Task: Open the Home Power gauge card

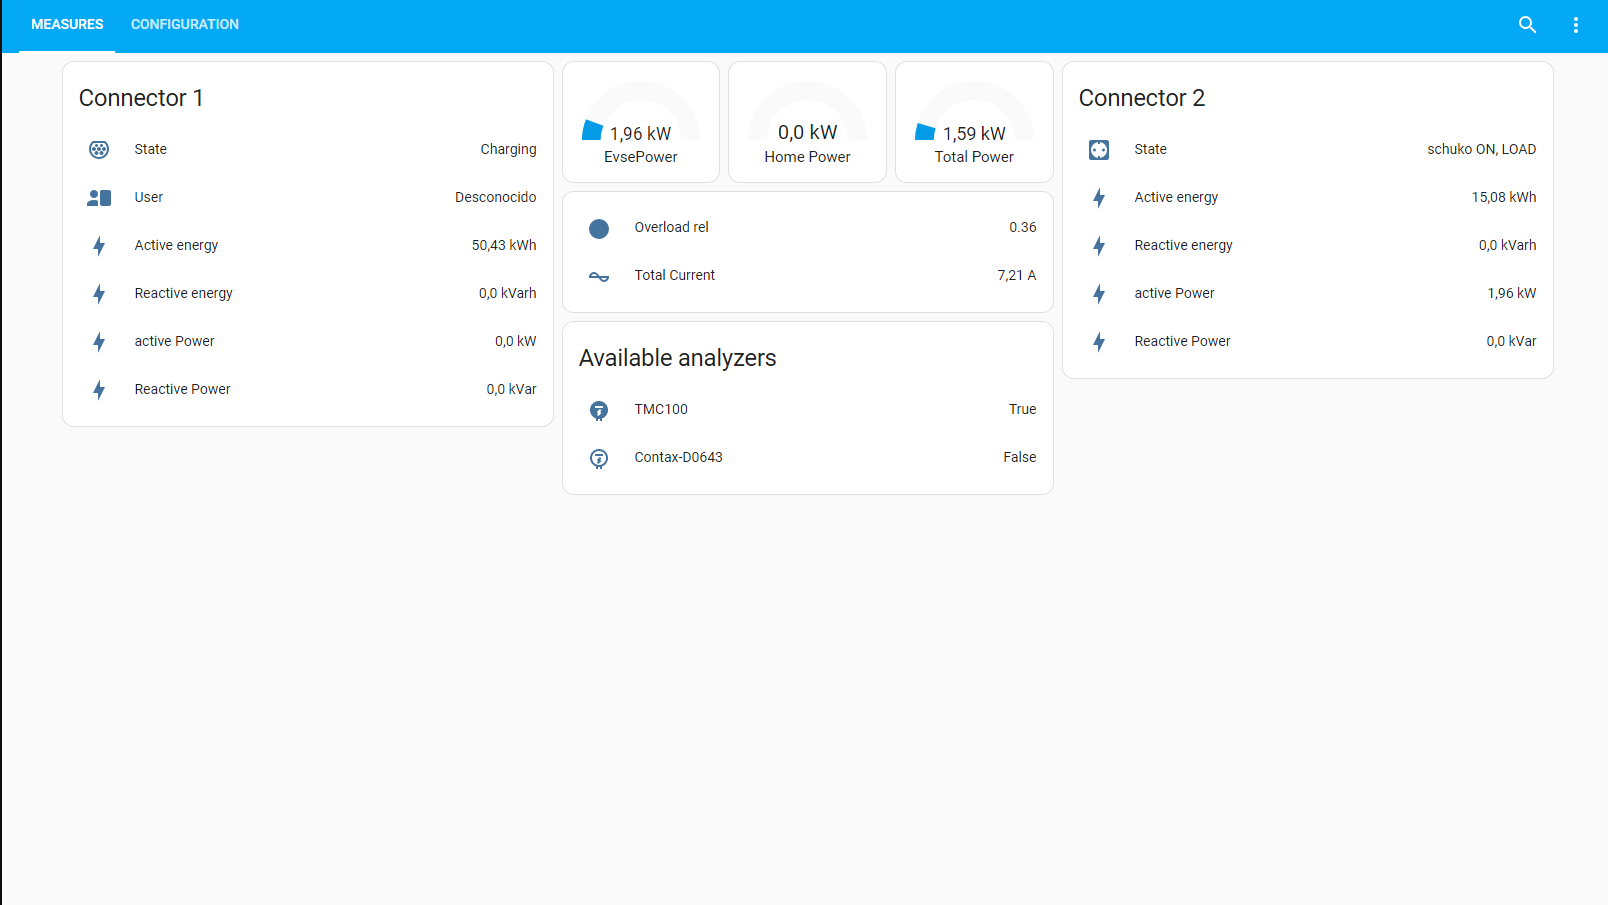Action: (x=807, y=122)
